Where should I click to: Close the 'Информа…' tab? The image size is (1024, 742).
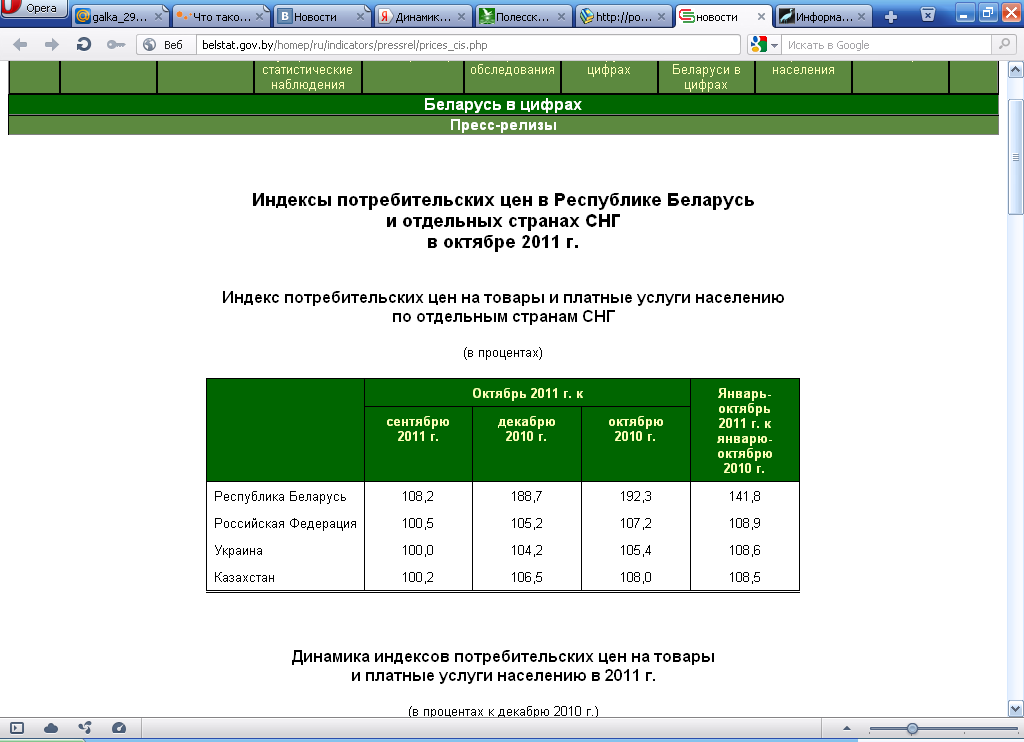[862, 17]
